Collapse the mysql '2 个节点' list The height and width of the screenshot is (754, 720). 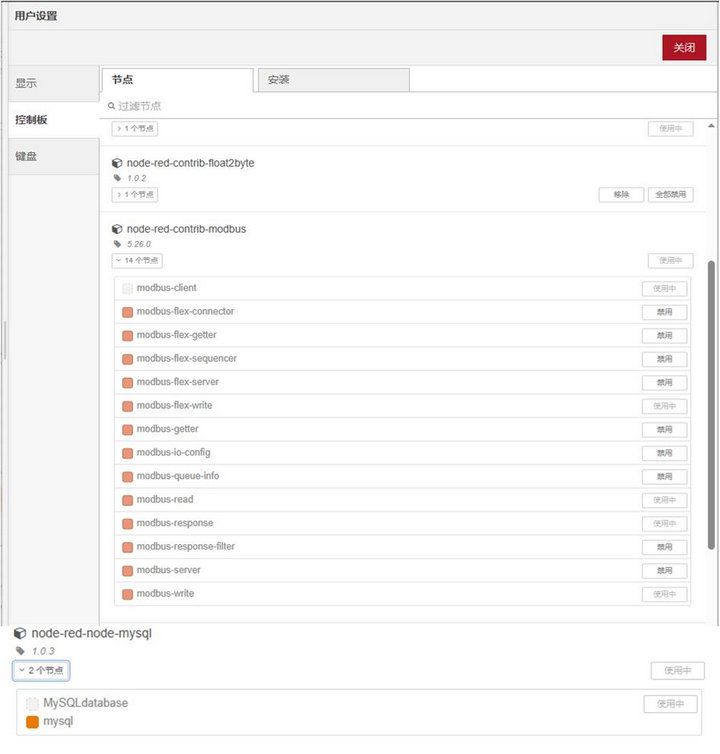pyautogui.click(x=41, y=671)
